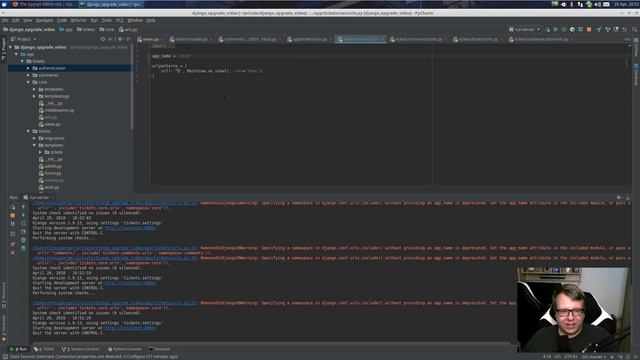Select forms.py in project tree
Screen dimensions: 640x360
[50, 173]
